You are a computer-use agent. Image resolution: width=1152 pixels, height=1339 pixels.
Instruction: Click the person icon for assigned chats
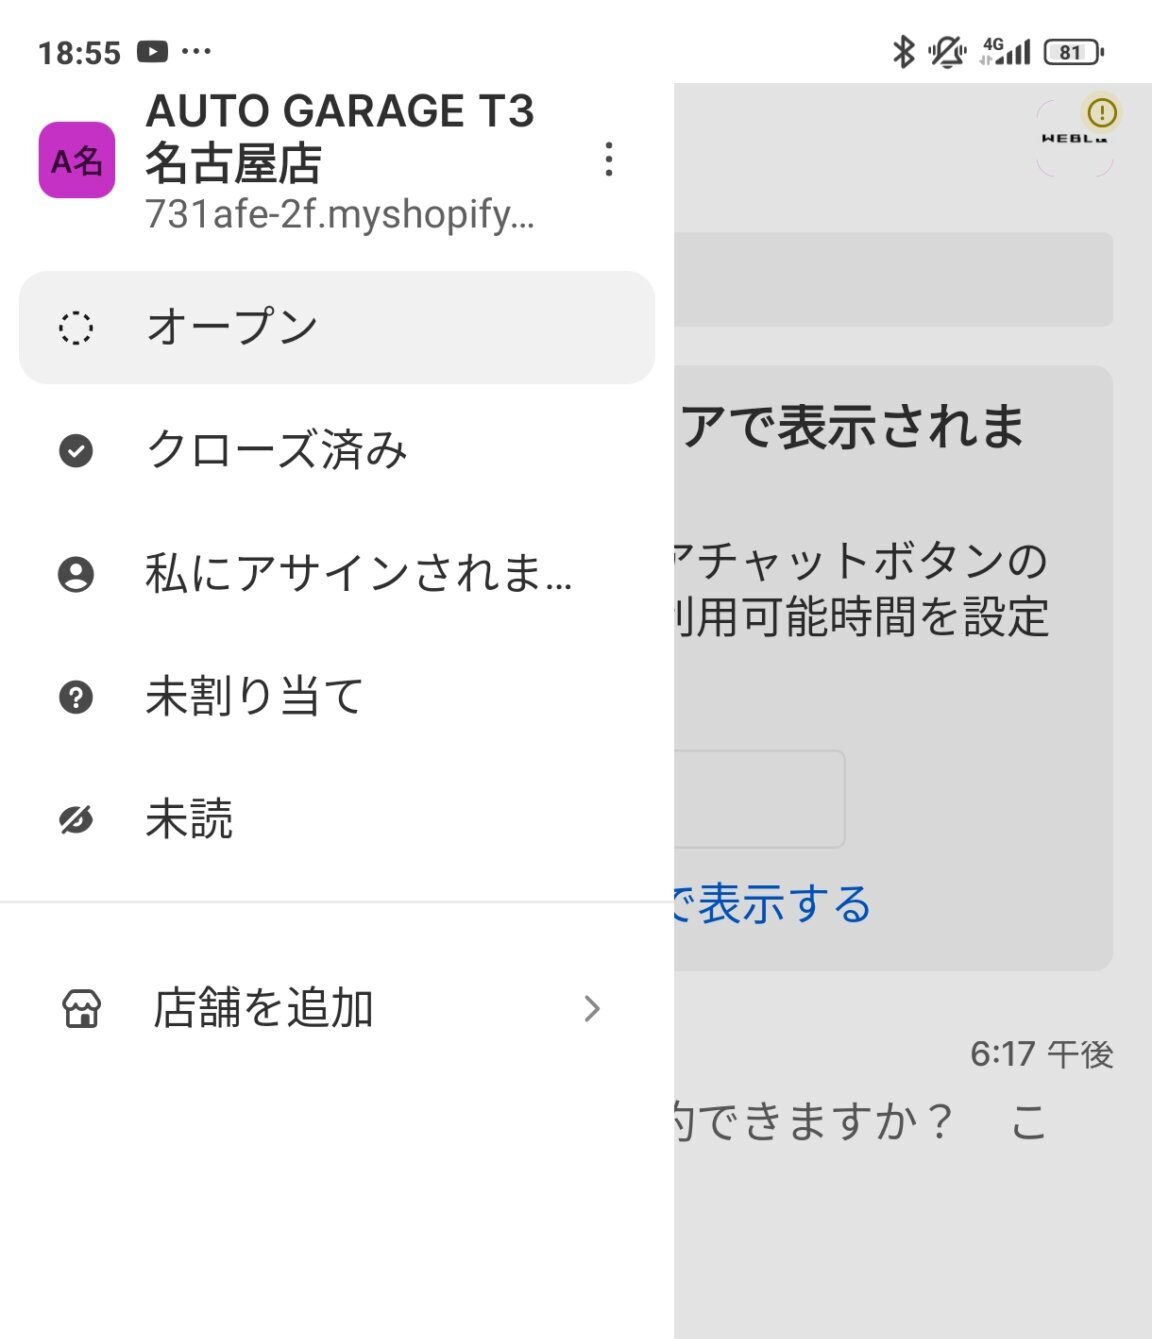[76, 574]
